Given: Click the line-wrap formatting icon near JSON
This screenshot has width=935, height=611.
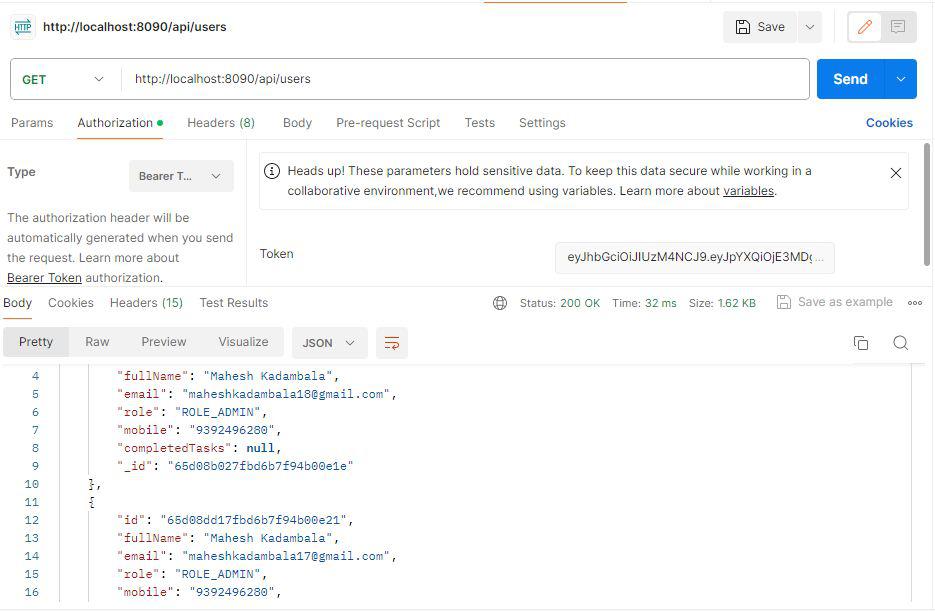Looking at the screenshot, I should pyautogui.click(x=391, y=343).
